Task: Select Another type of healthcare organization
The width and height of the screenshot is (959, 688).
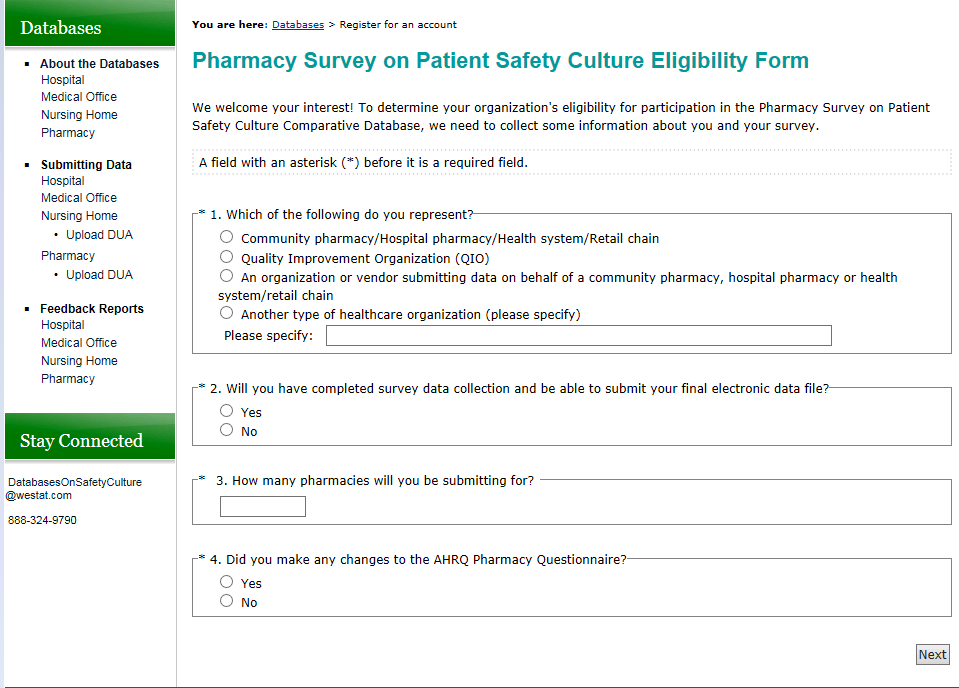Action: (x=227, y=313)
